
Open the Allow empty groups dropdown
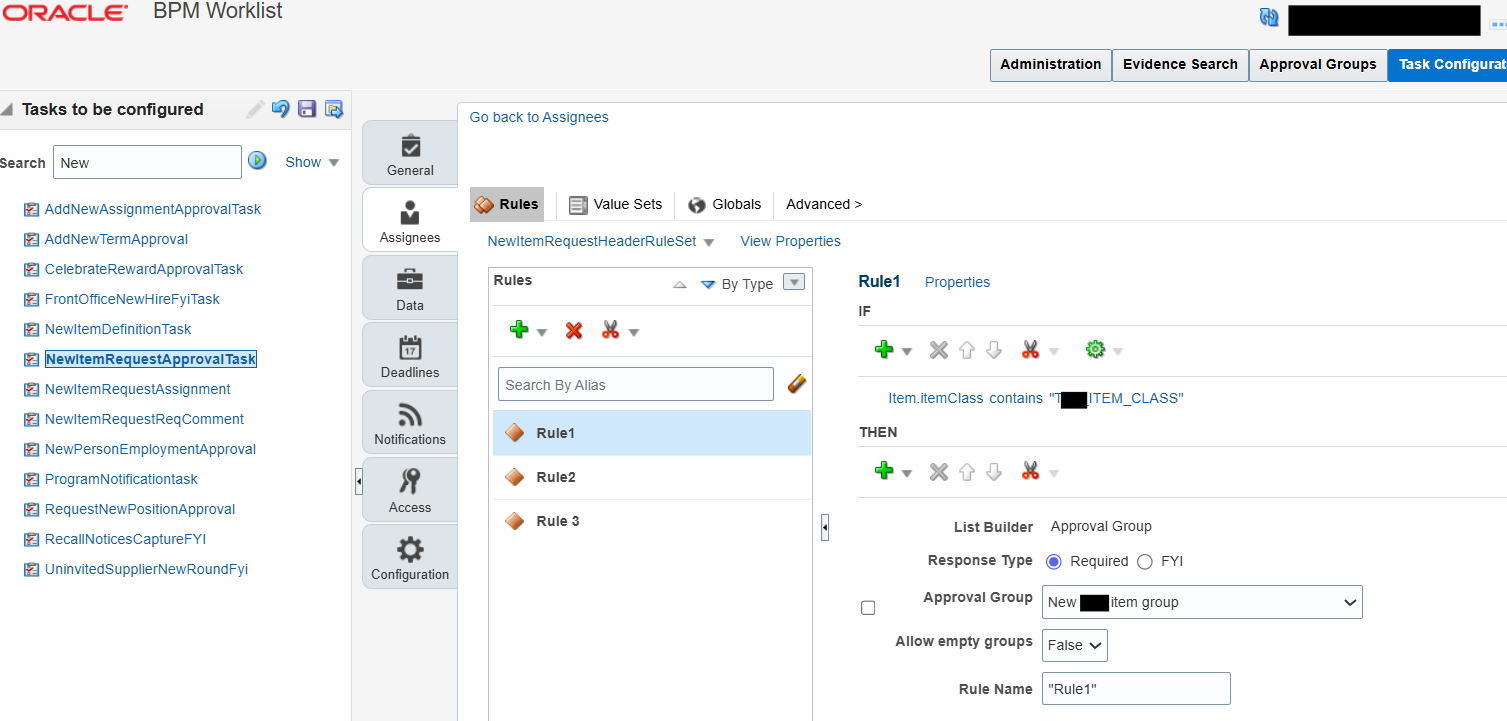pyautogui.click(x=1075, y=645)
